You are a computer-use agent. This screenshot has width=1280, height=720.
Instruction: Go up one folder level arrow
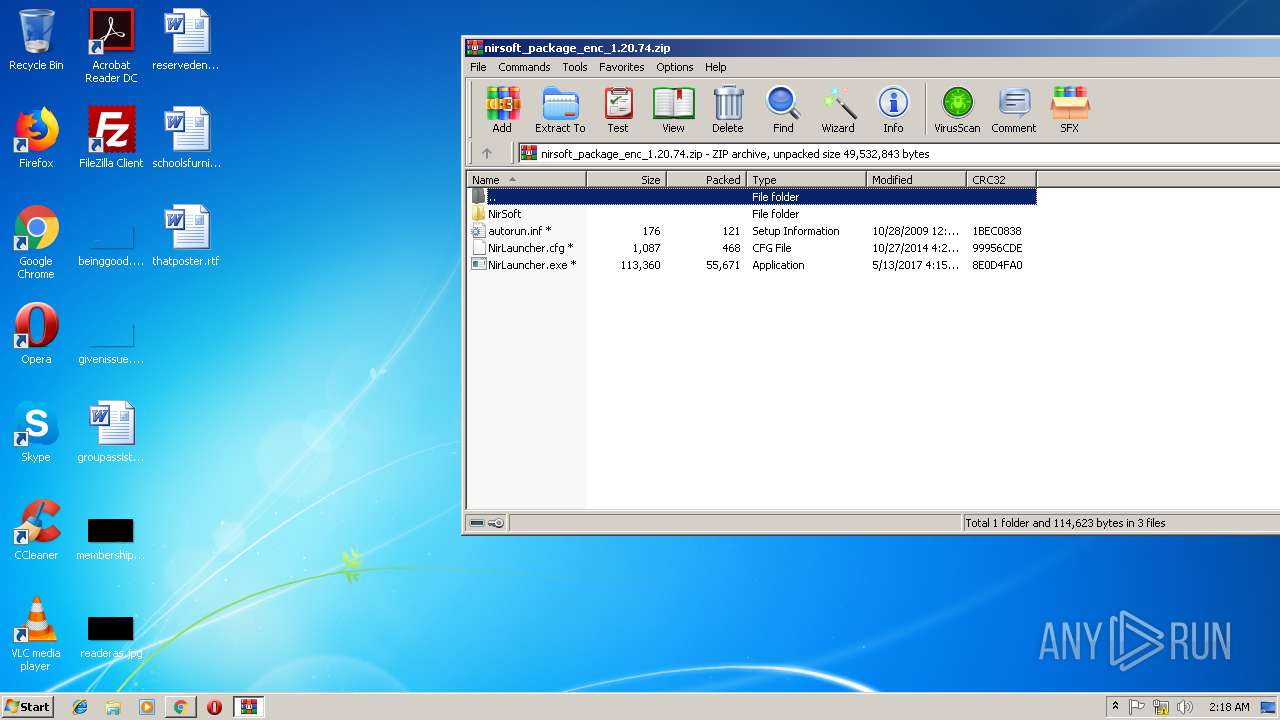tap(487, 154)
